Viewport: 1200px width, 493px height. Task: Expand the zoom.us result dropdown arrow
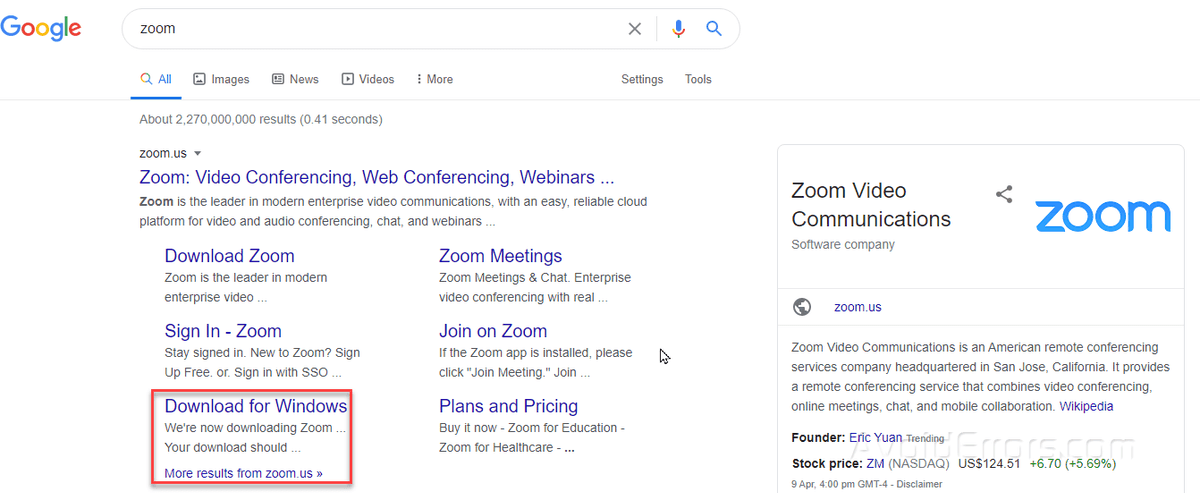[198, 154]
